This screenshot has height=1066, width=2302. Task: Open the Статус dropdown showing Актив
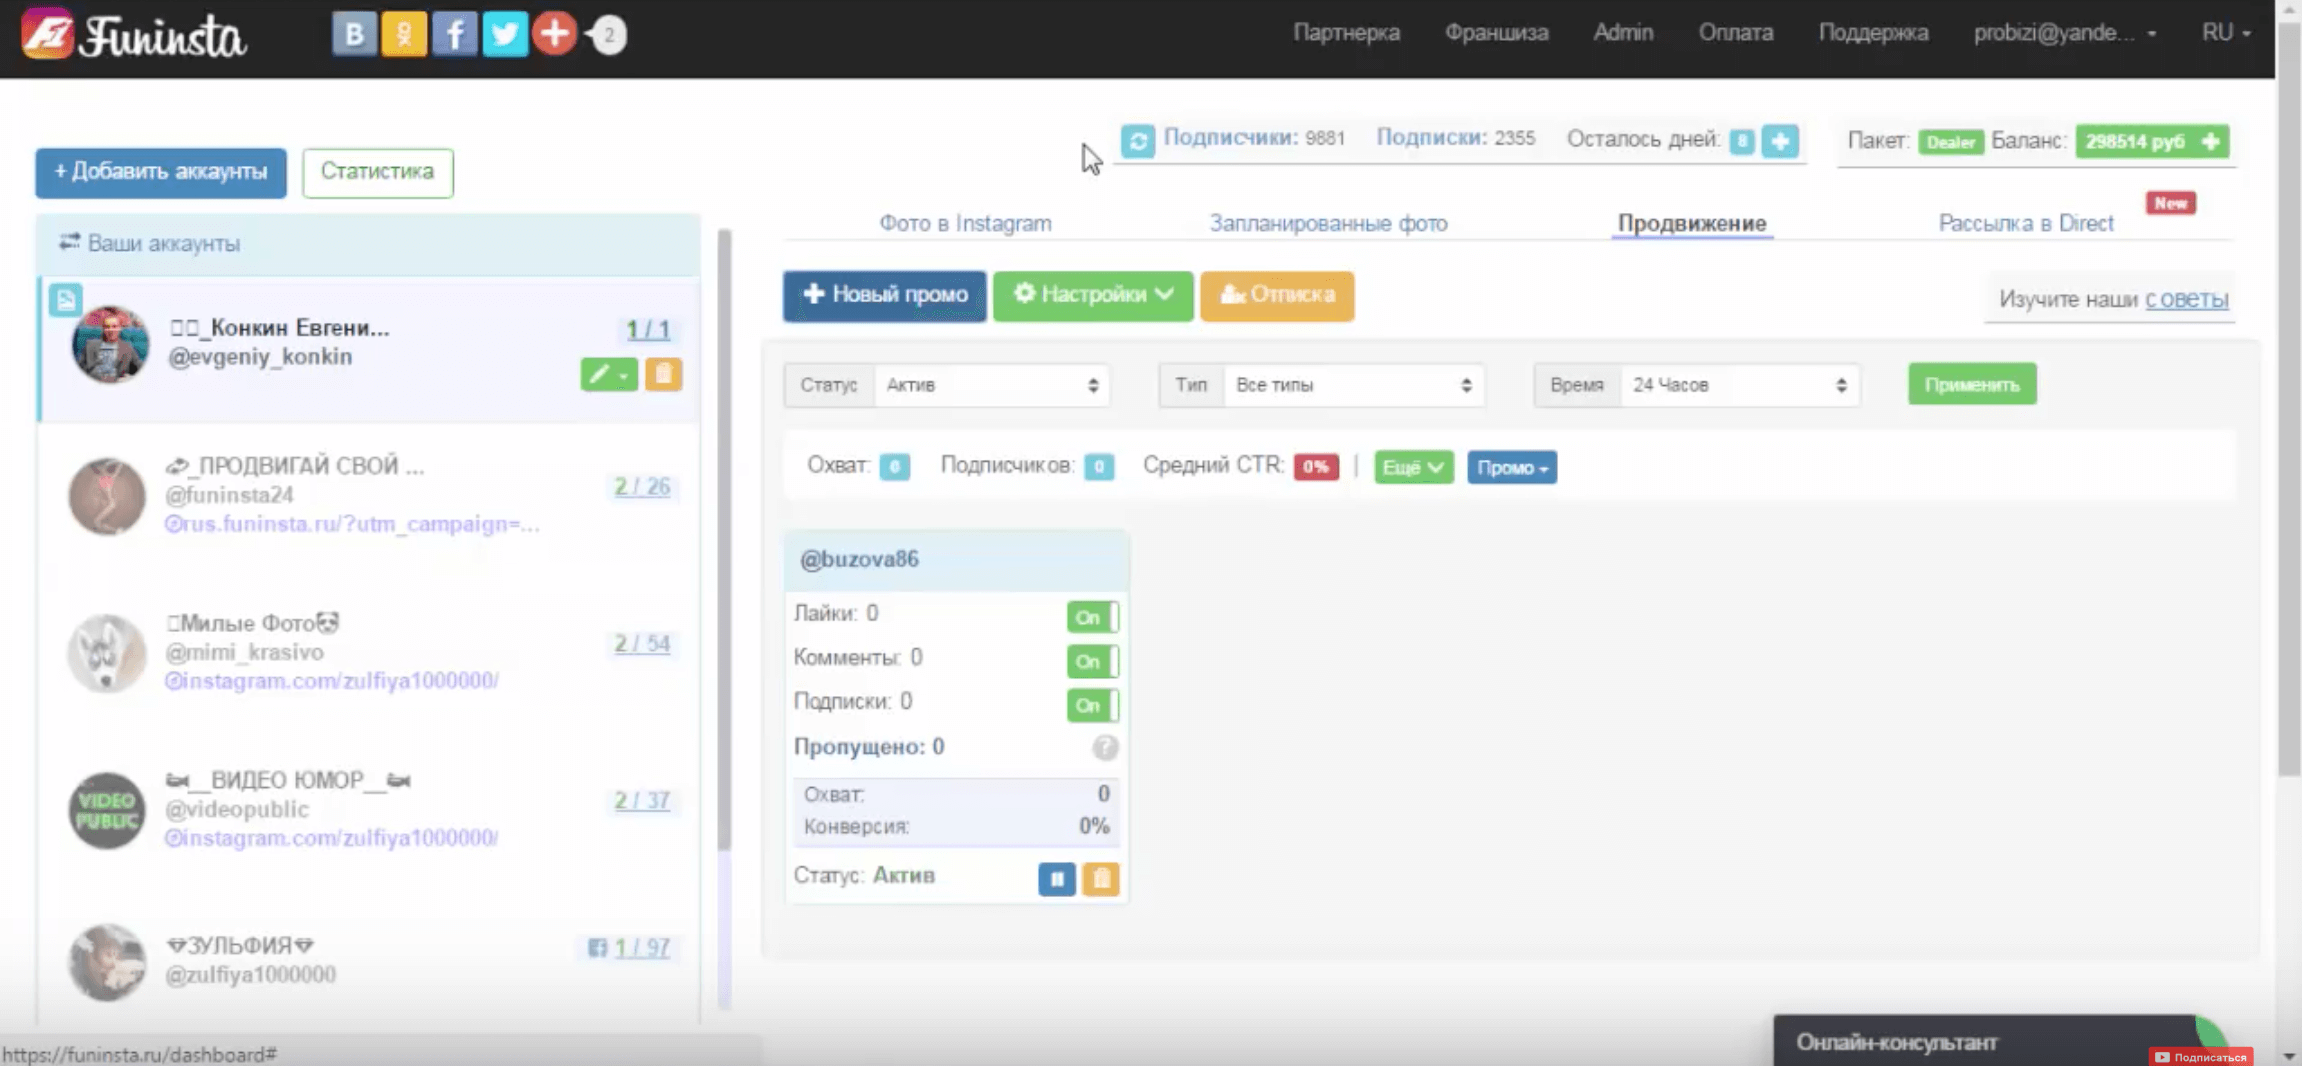point(991,385)
